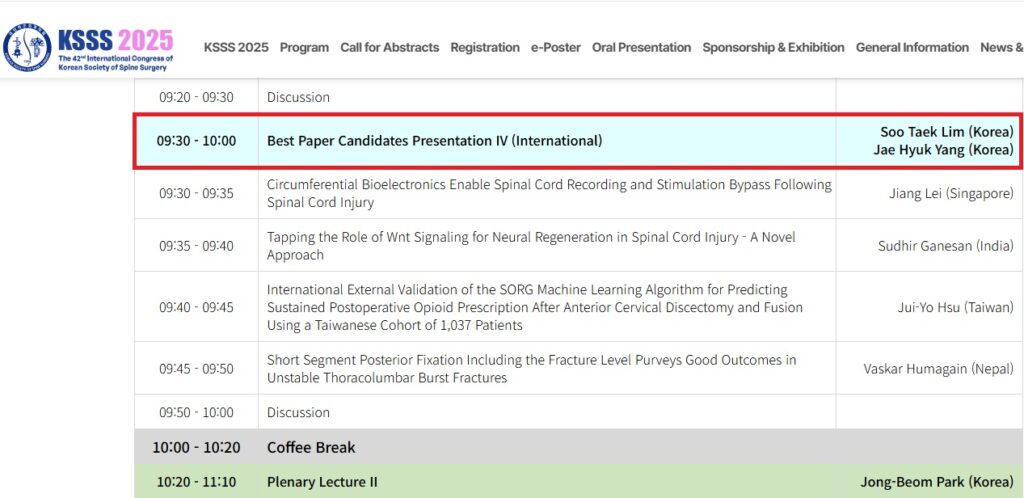Click the Coffee Break row
The width and height of the screenshot is (1024, 498).
[x=579, y=448]
